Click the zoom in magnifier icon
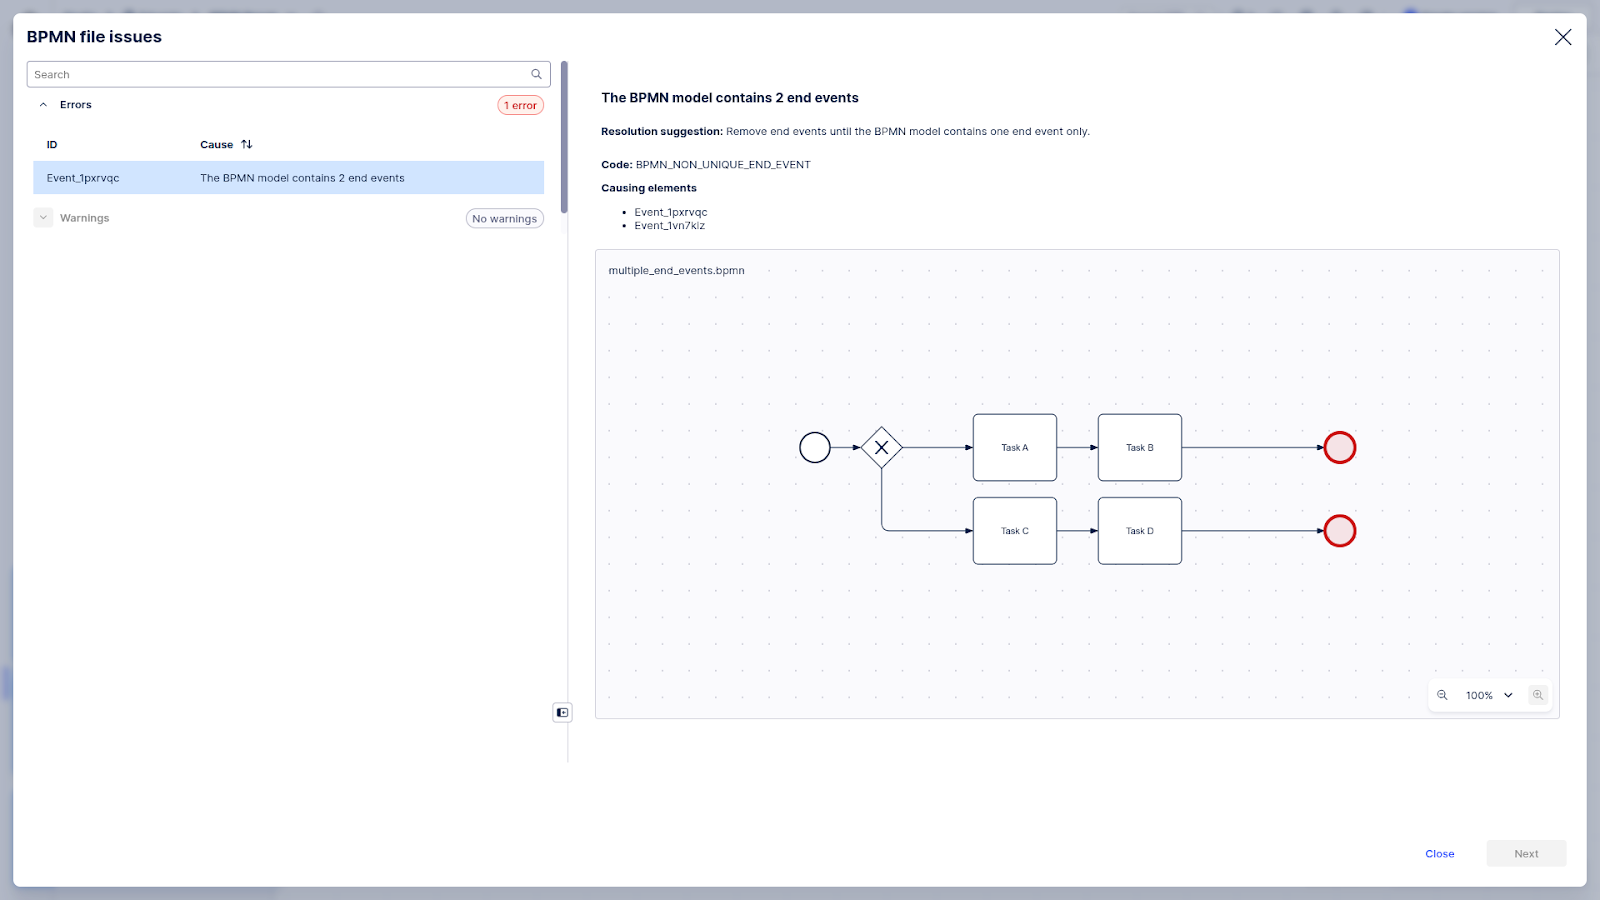 1538,695
